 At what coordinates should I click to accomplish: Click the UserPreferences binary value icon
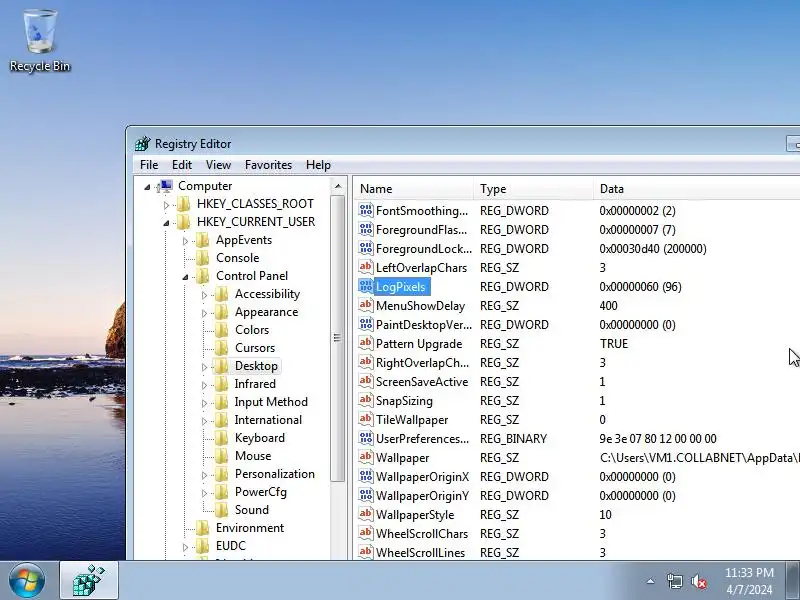[x=366, y=439]
